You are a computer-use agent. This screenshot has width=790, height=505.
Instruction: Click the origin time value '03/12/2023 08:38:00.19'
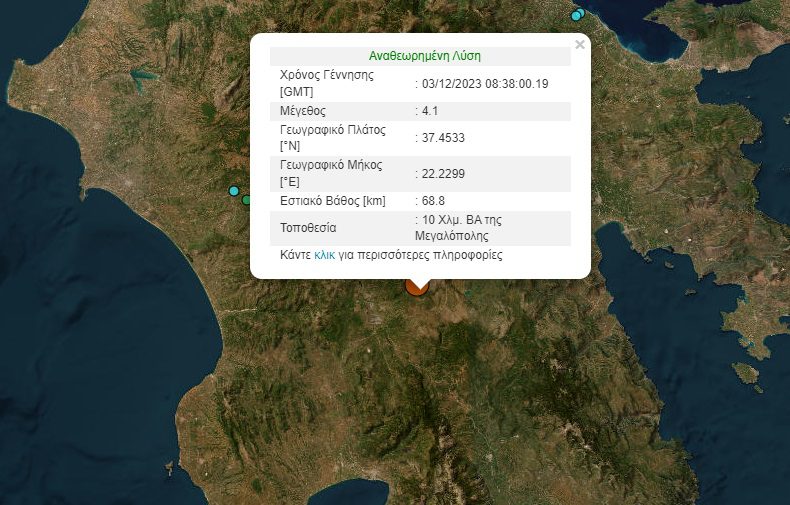pyautogui.click(x=485, y=84)
